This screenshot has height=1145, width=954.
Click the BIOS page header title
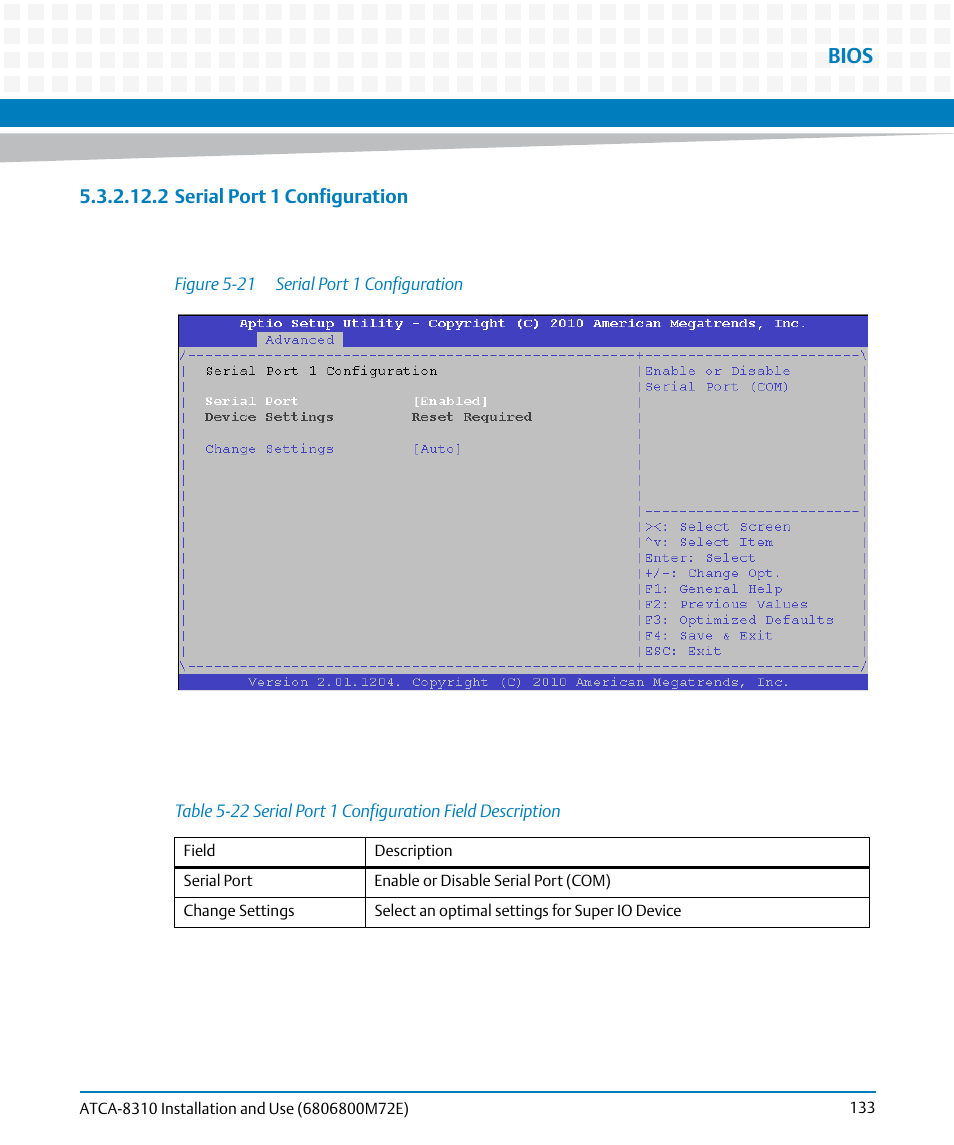pos(850,56)
